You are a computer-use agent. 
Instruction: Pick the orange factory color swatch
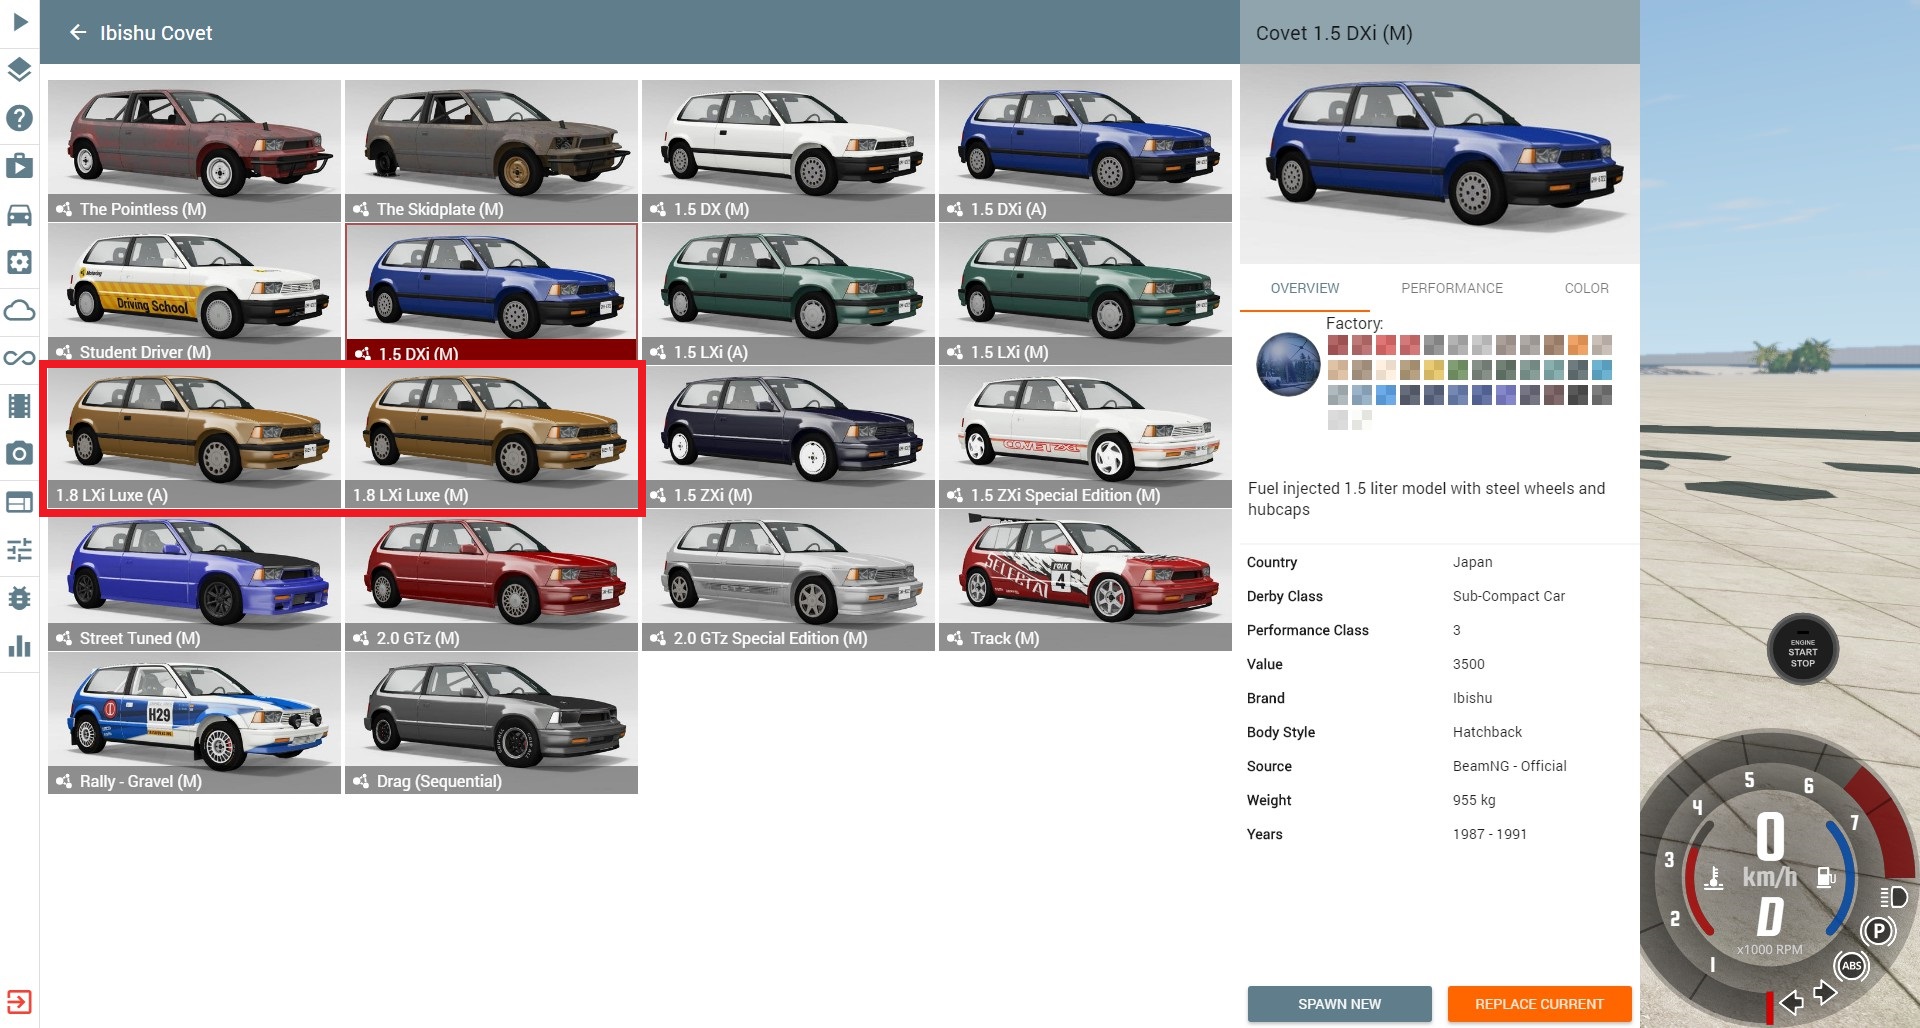(1578, 345)
